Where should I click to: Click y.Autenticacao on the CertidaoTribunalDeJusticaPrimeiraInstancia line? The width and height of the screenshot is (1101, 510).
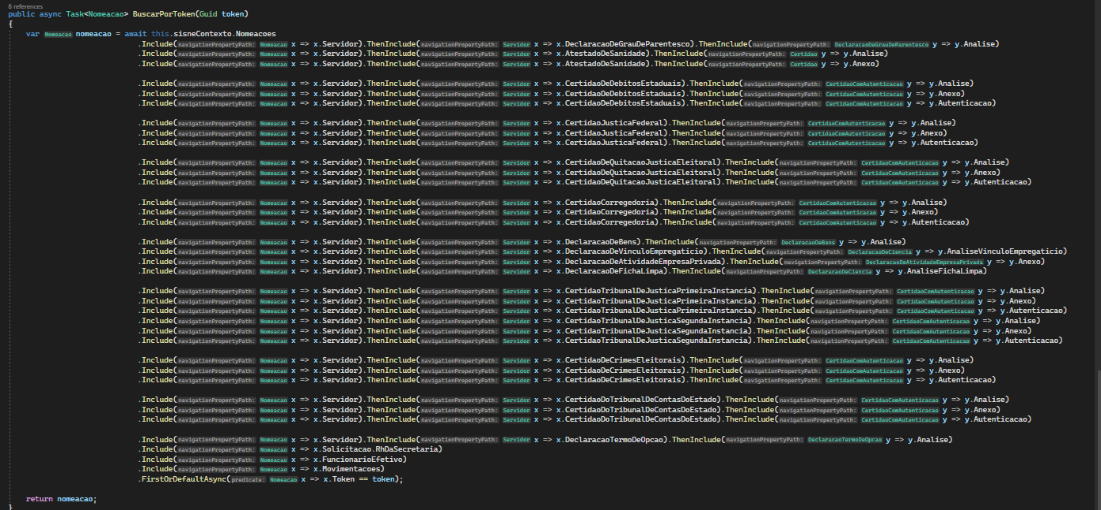[x=1034, y=310]
